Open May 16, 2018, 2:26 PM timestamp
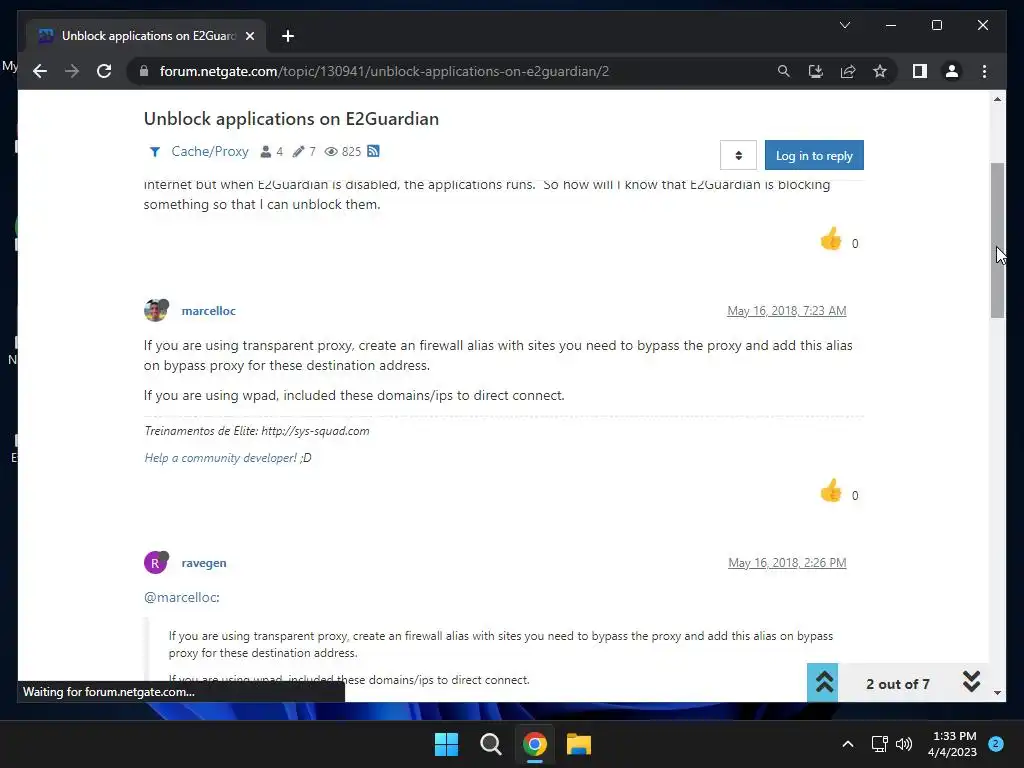This screenshot has width=1024, height=768. 787,563
